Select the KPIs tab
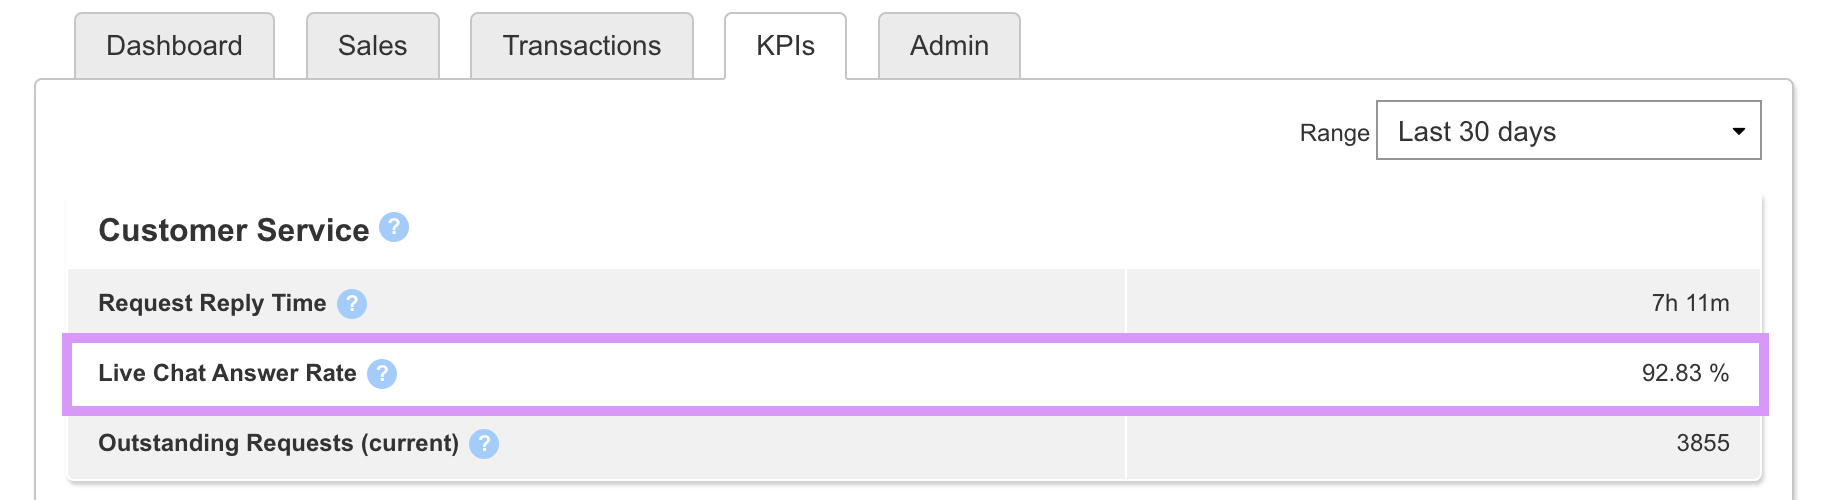Screen dimensions: 1834x500 (x=785, y=46)
